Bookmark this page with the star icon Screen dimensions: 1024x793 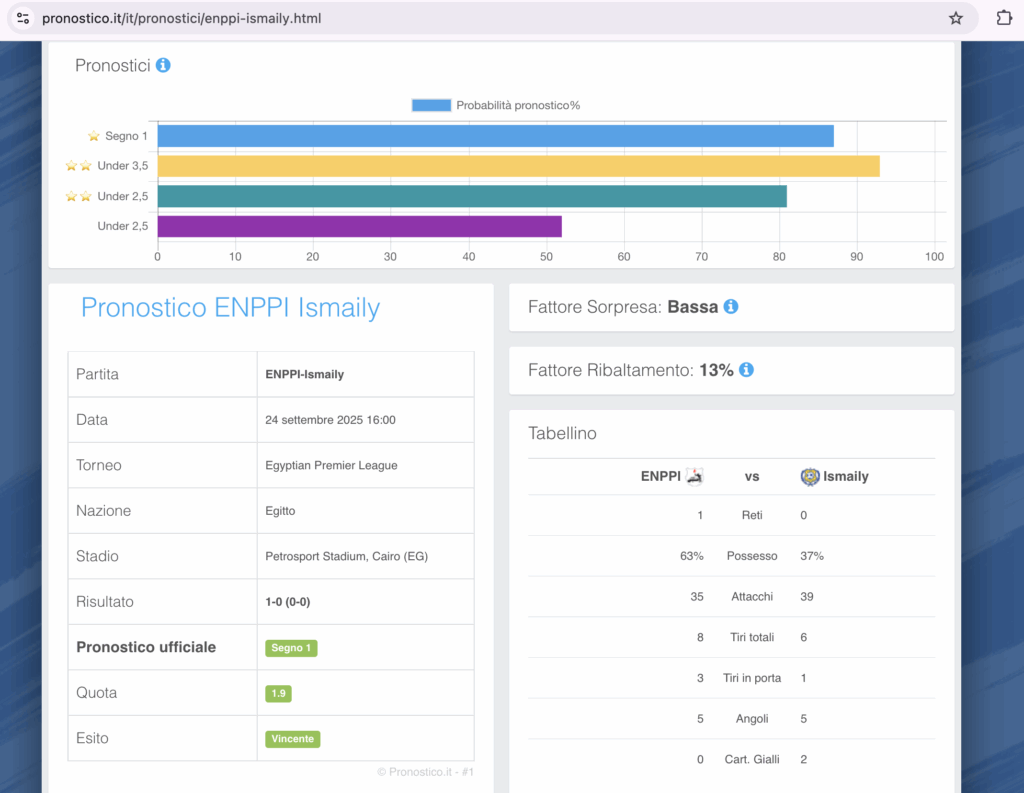click(955, 18)
